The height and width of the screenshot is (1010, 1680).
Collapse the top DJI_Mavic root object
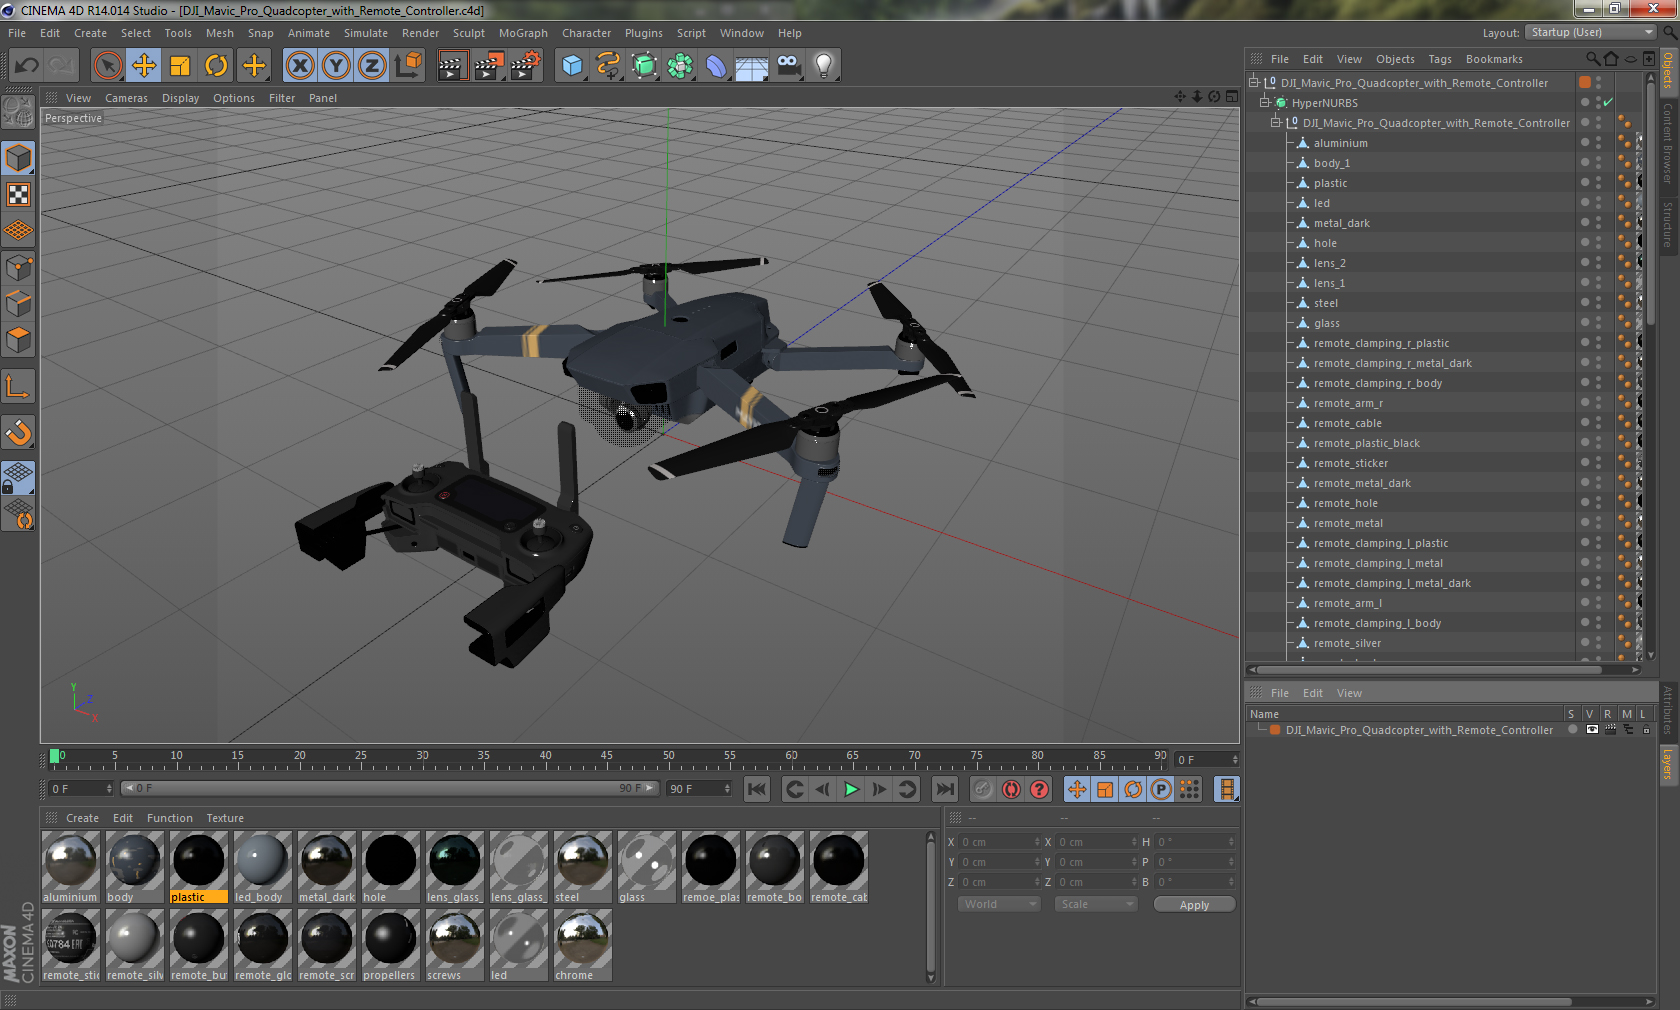click(x=1253, y=83)
